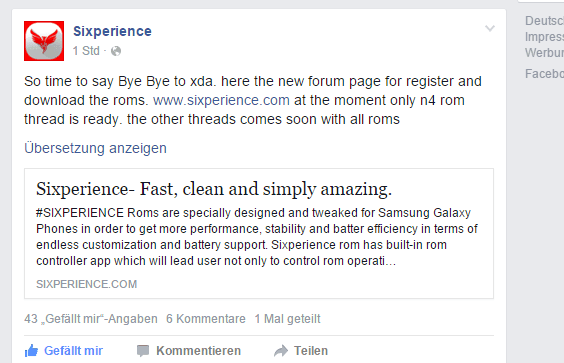Open the 1 Mal geteilt shares
Image resolution: width=564 pixels, height=363 pixels.
pos(287,319)
